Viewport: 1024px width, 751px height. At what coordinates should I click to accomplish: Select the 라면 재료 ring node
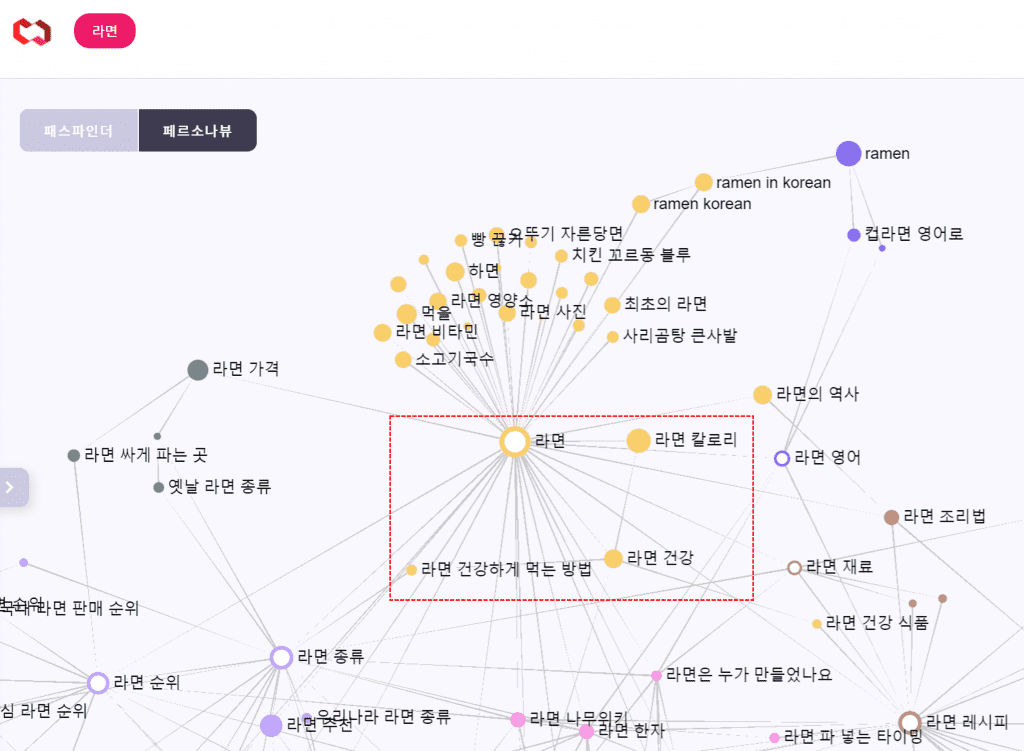click(794, 567)
